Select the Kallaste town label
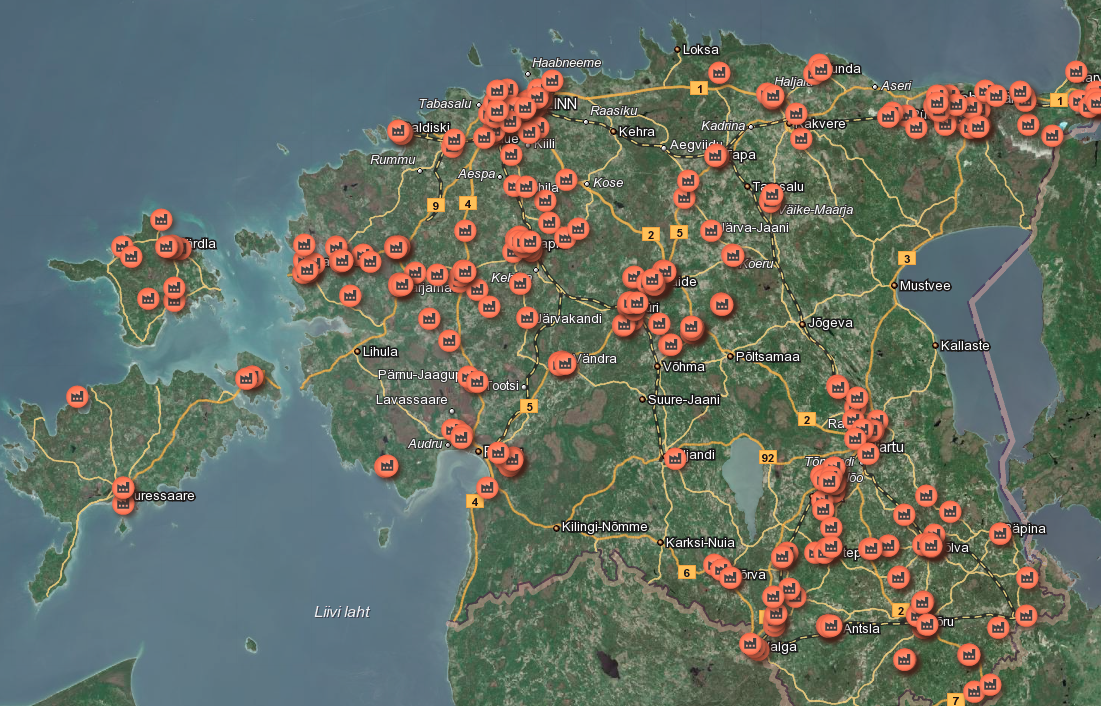 tap(965, 346)
